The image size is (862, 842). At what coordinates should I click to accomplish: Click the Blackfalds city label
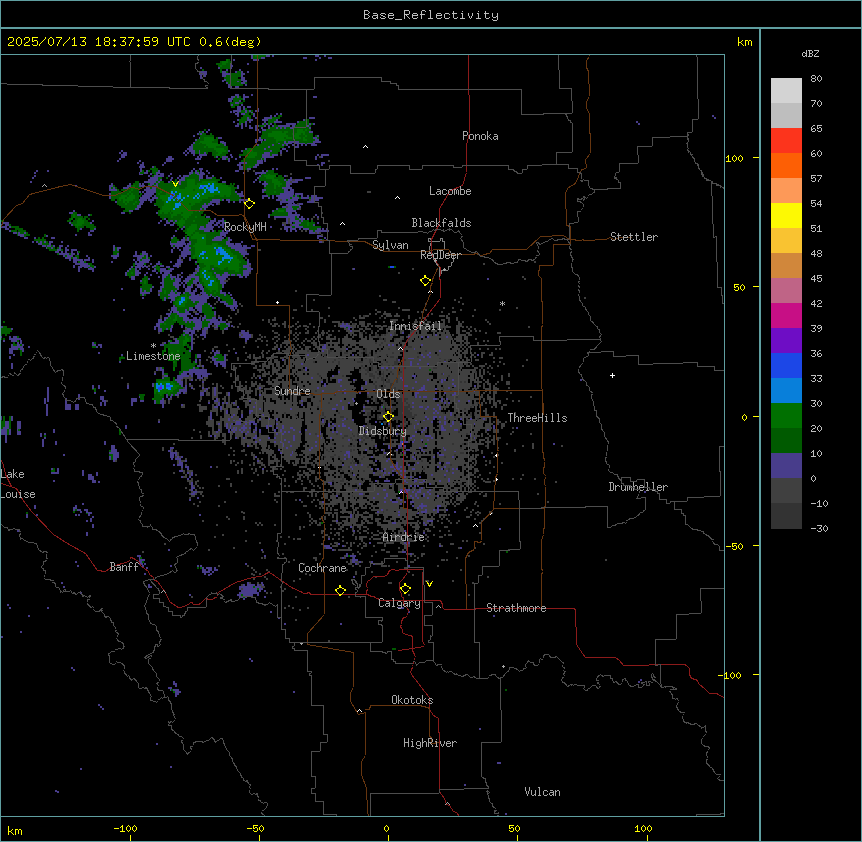pos(441,223)
